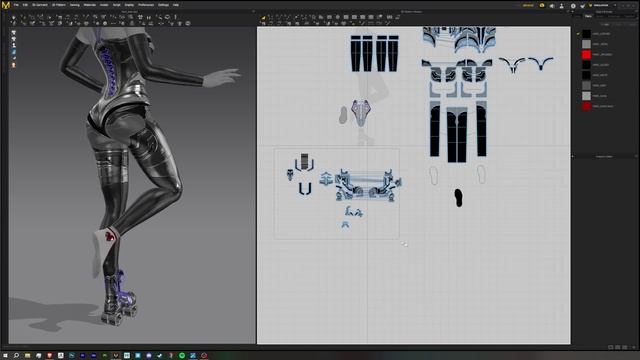Select the checked black fabric swatch
This screenshot has width=640, height=360.
point(586,34)
